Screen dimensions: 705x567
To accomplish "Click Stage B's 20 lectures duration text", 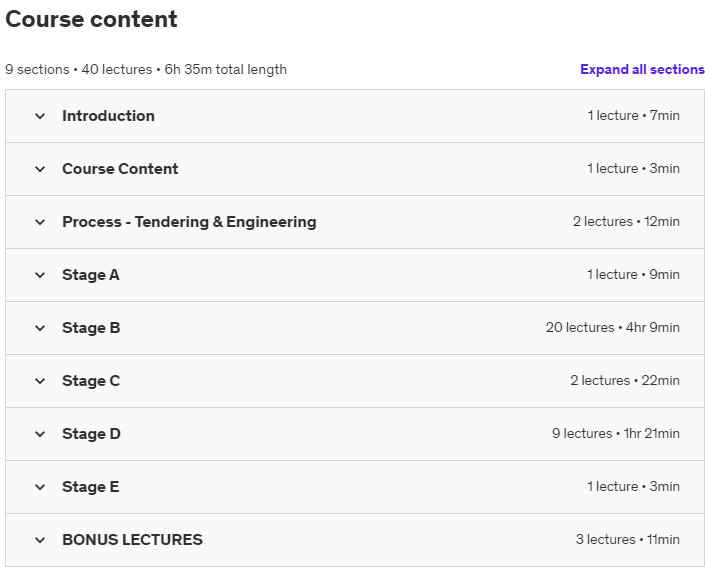I will [x=613, y=327].
